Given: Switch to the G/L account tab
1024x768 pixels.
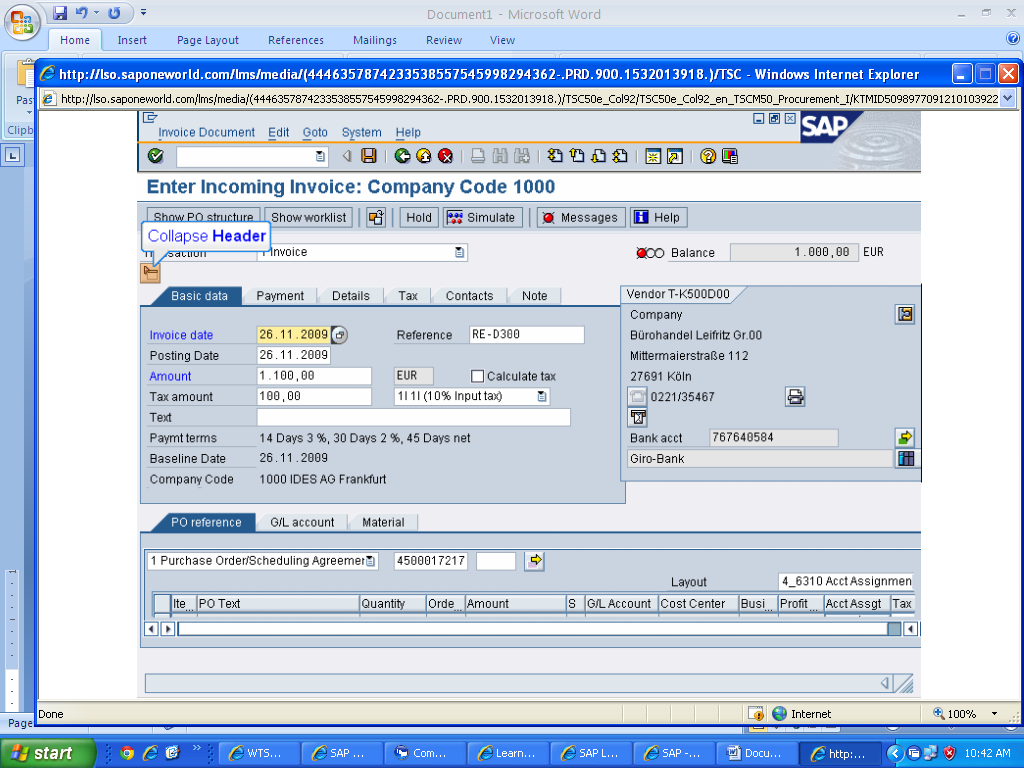Looking at the screenshot, I should pyautogui.click(x=302, y=522).
